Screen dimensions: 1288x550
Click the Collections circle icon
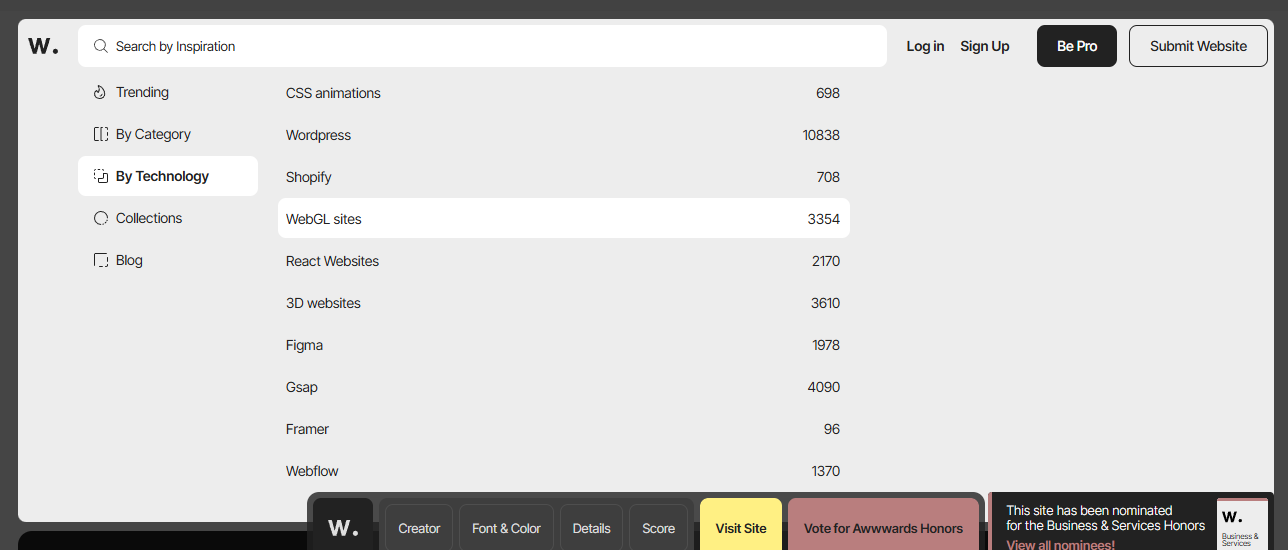point(100,218)
